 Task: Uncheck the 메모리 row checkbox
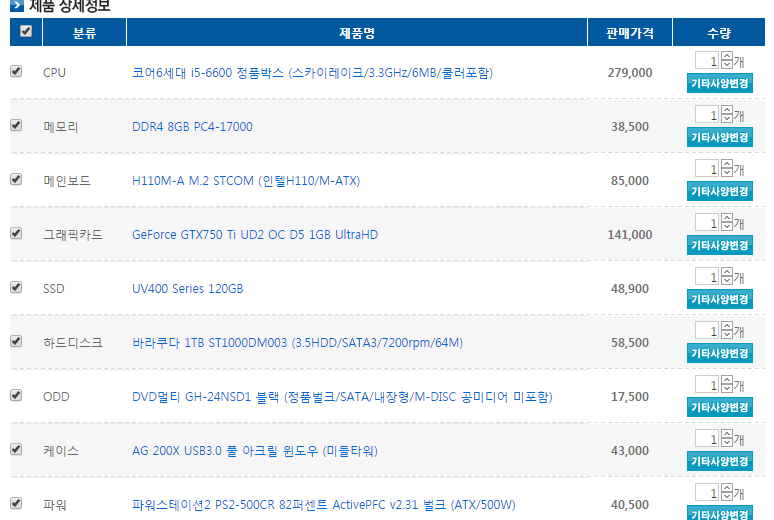(16, 125)
